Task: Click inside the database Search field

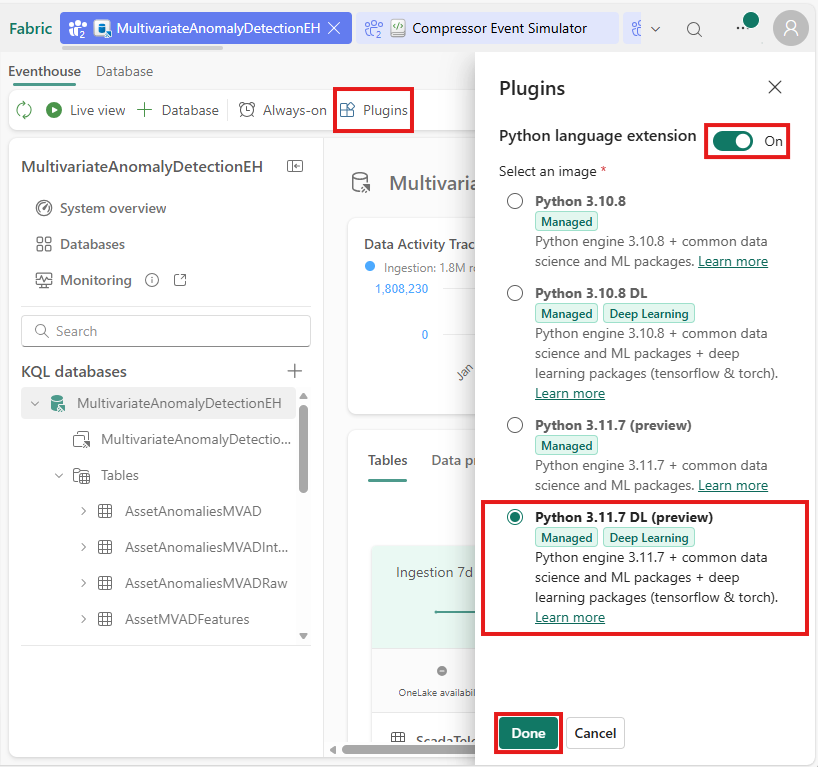Action: [165, 330]
